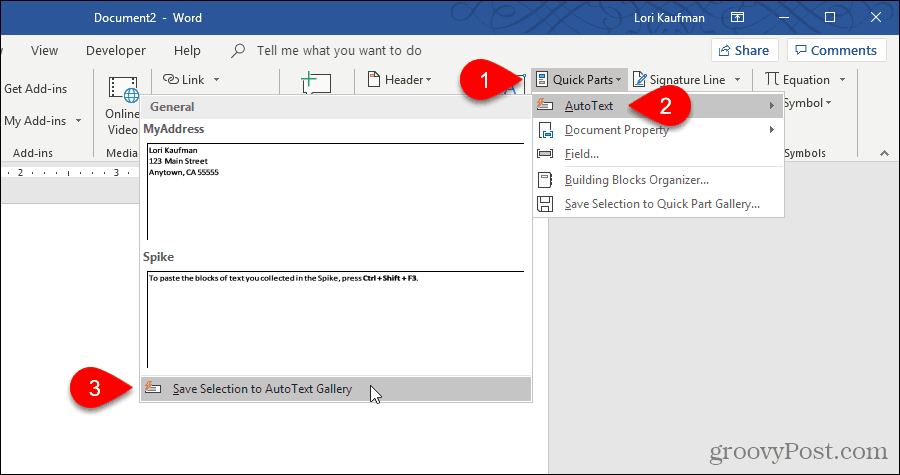Image resolution: width=900 pixels, height=475 pixels.
Task: Open the Quick Parts dropdown
Action: coord(579,80)
